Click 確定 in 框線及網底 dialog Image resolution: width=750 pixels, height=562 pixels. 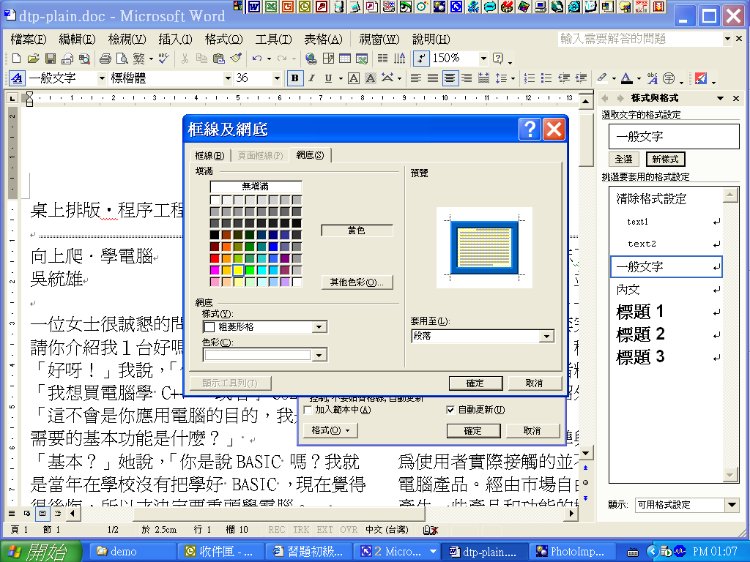point(475,383)
